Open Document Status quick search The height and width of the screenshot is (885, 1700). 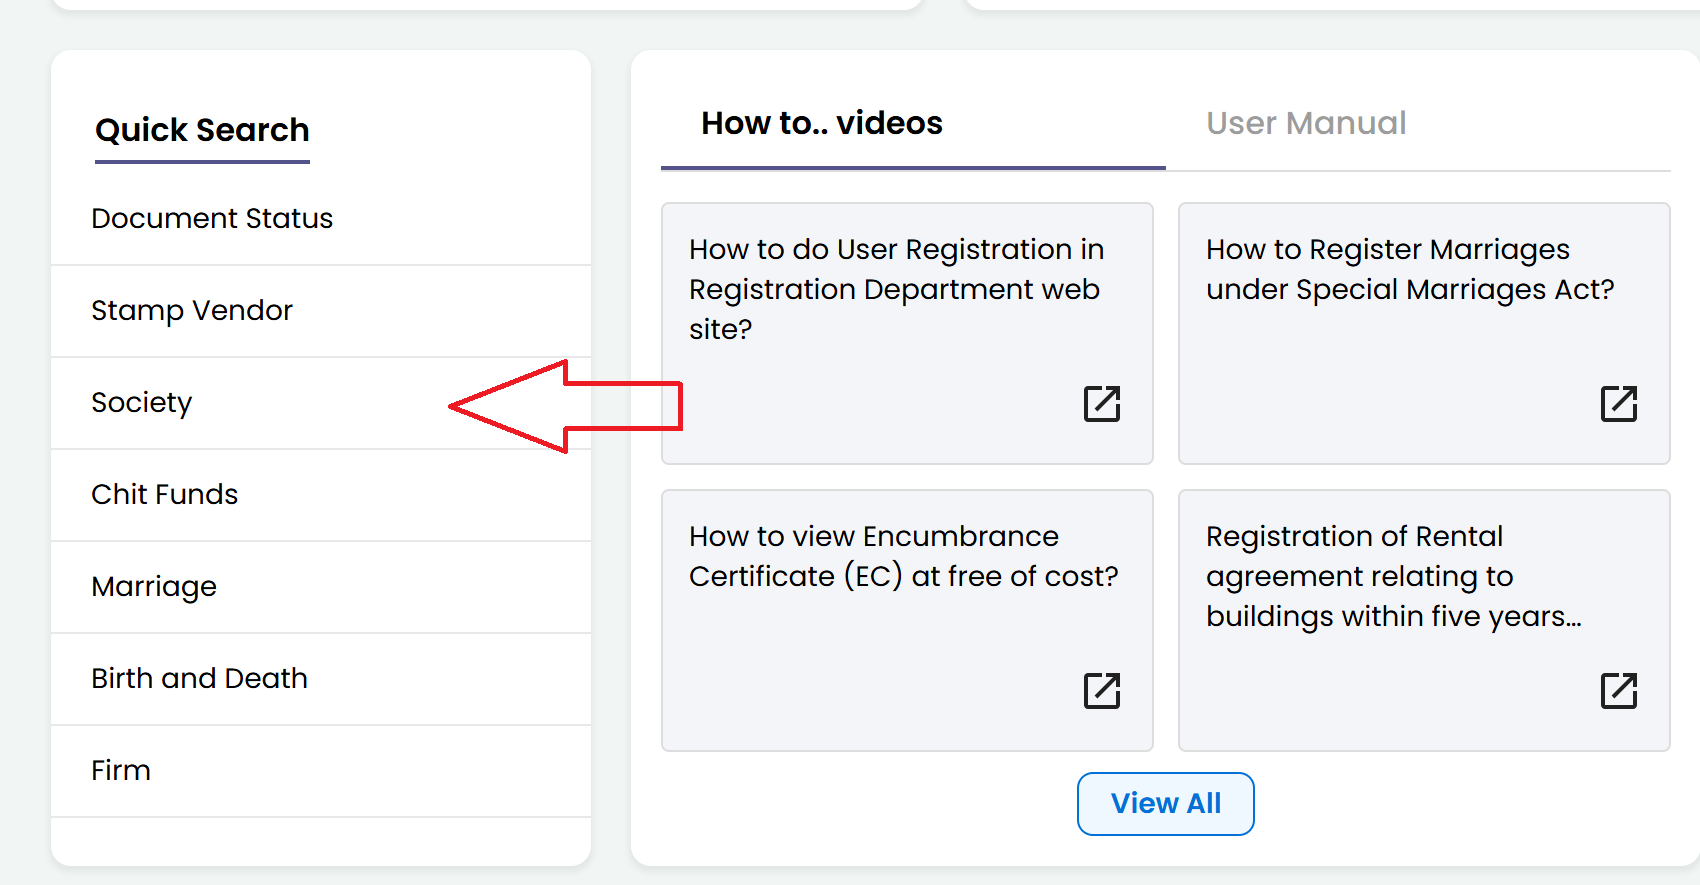(x=212, y=218)
